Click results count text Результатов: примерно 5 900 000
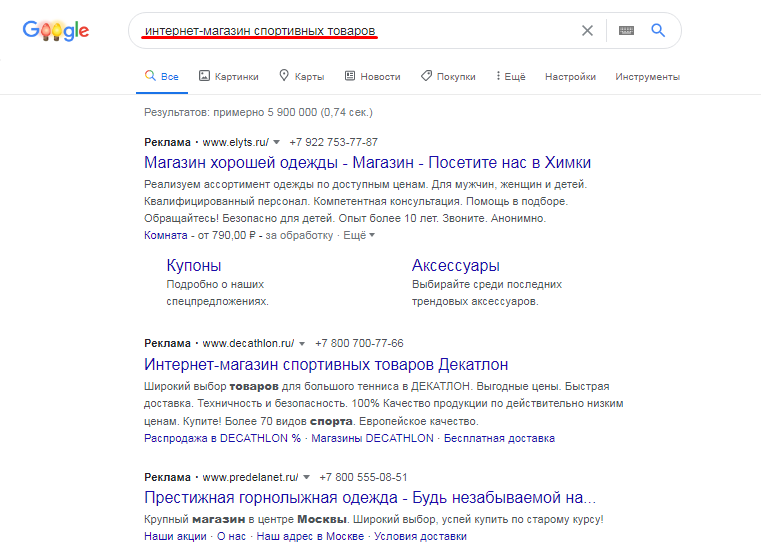The image size is (761, 558). coord(231,113)
